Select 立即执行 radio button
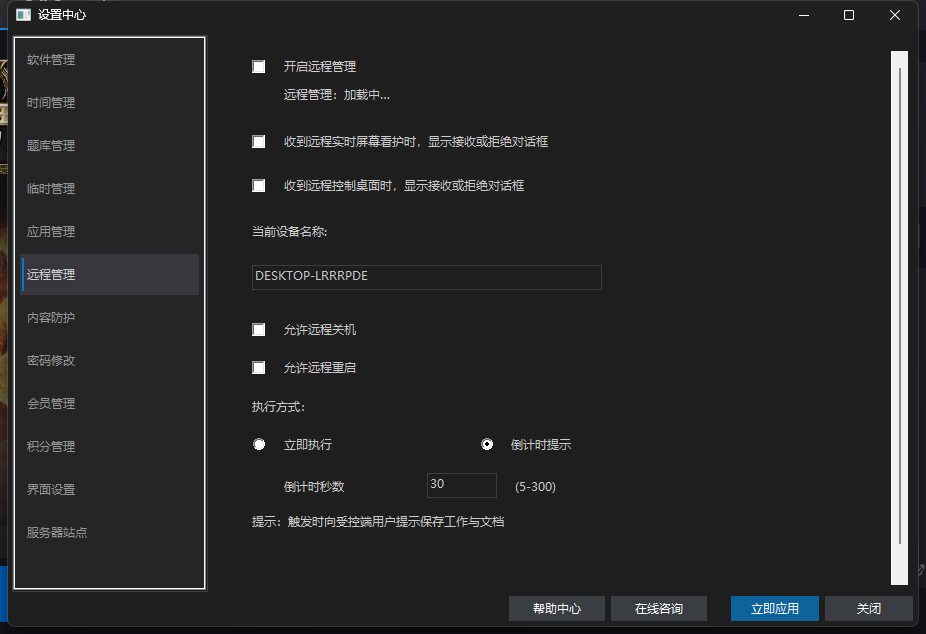 click(259, 445)
